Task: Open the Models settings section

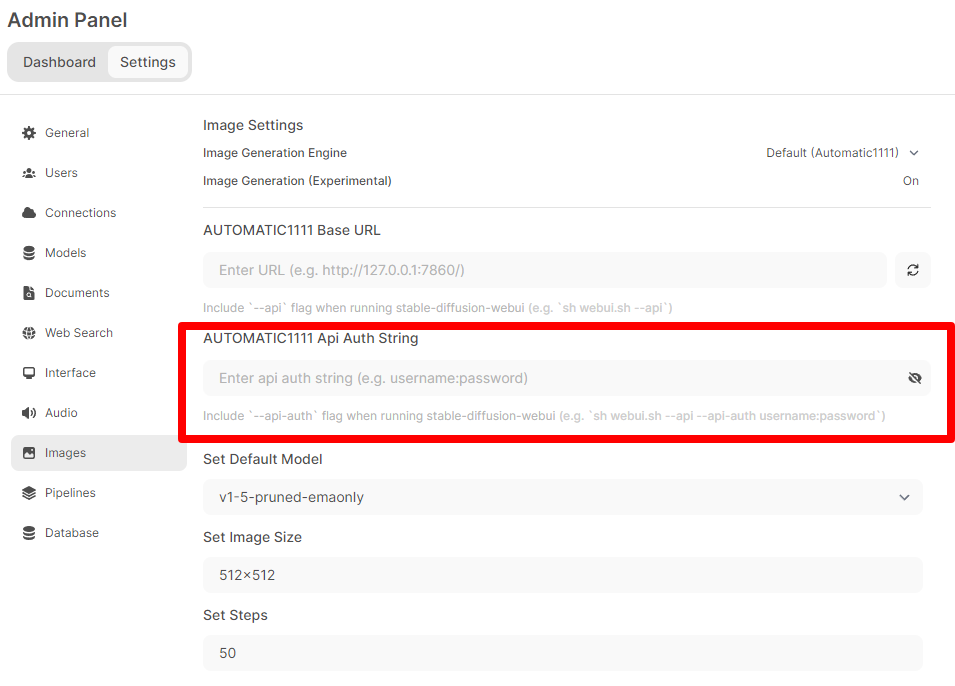Action: [99, 253]
